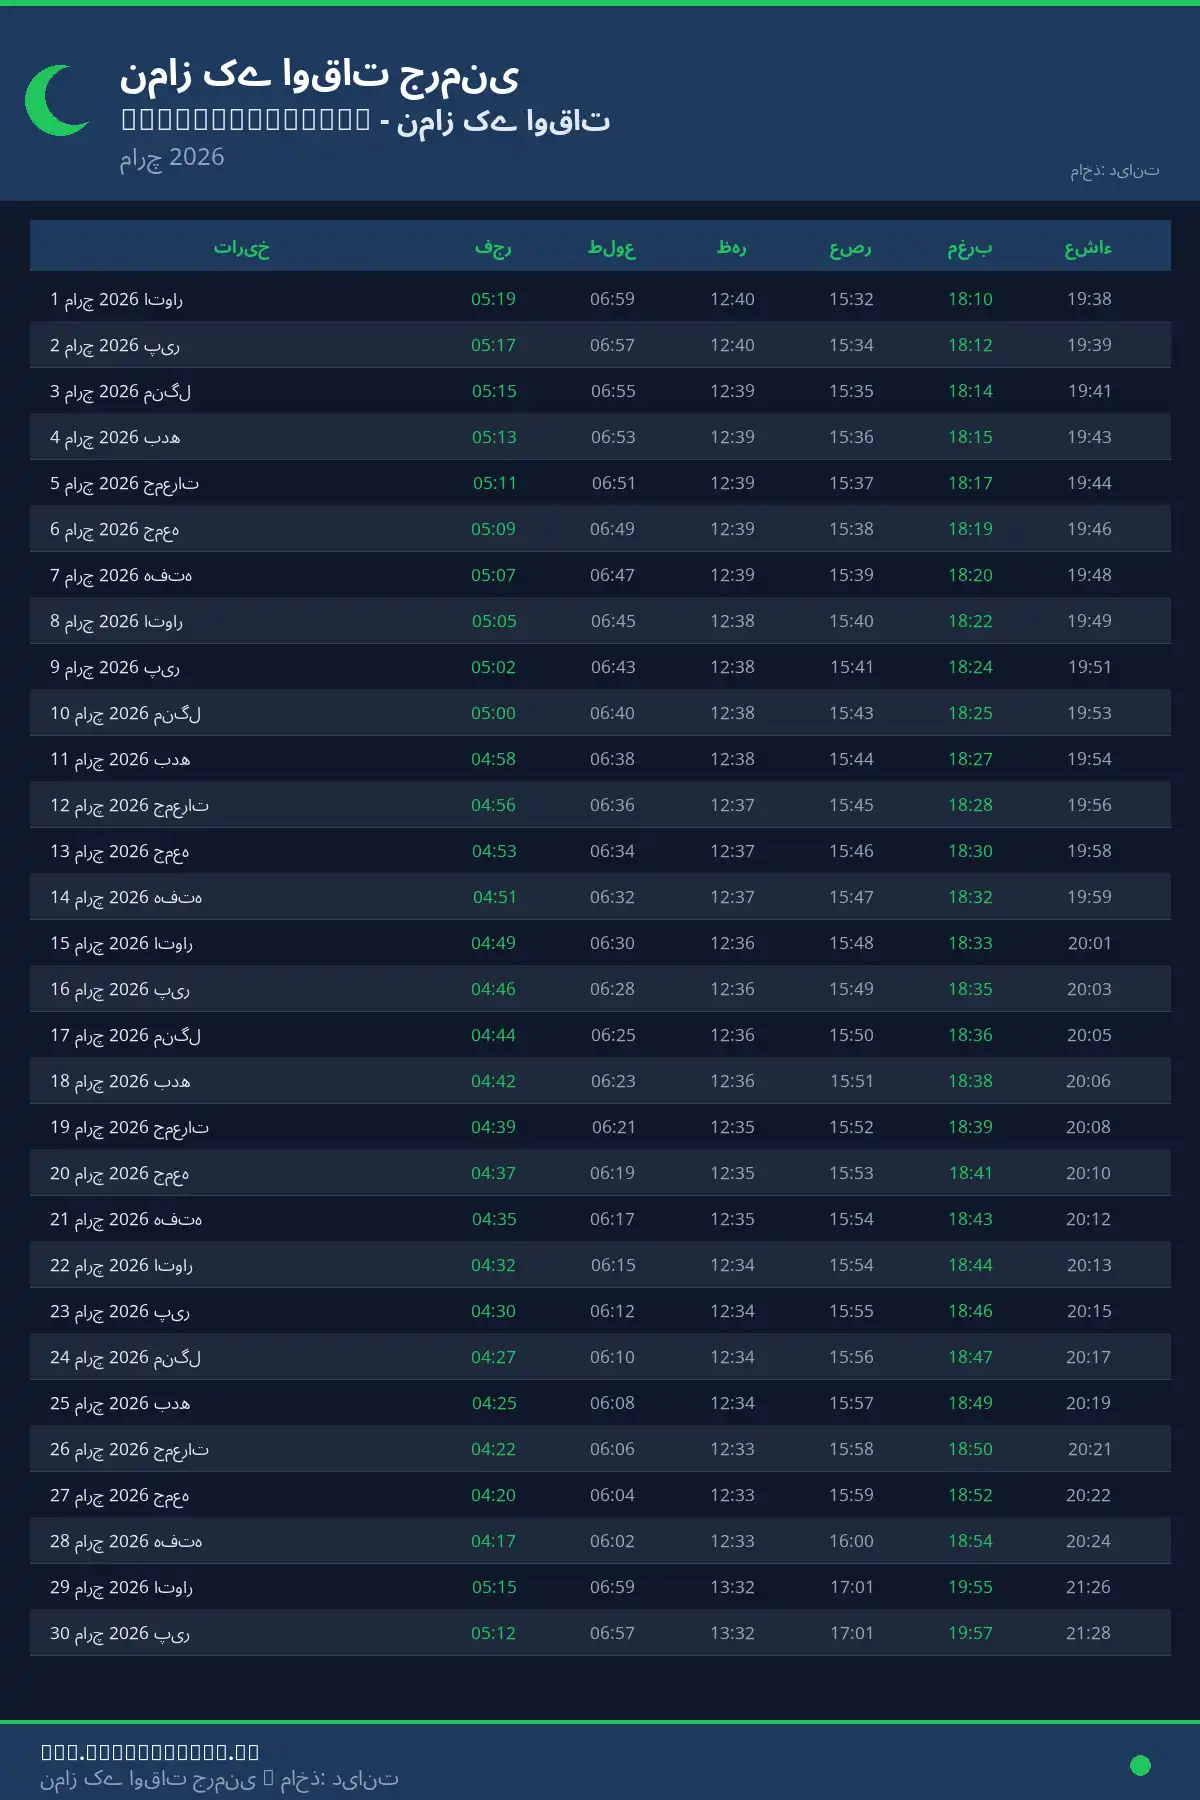Image resolution: width=1200 pixels, height=1800 pixels.
Task: Click the ظہر (Dhuhr) column header
Action: 732,247
